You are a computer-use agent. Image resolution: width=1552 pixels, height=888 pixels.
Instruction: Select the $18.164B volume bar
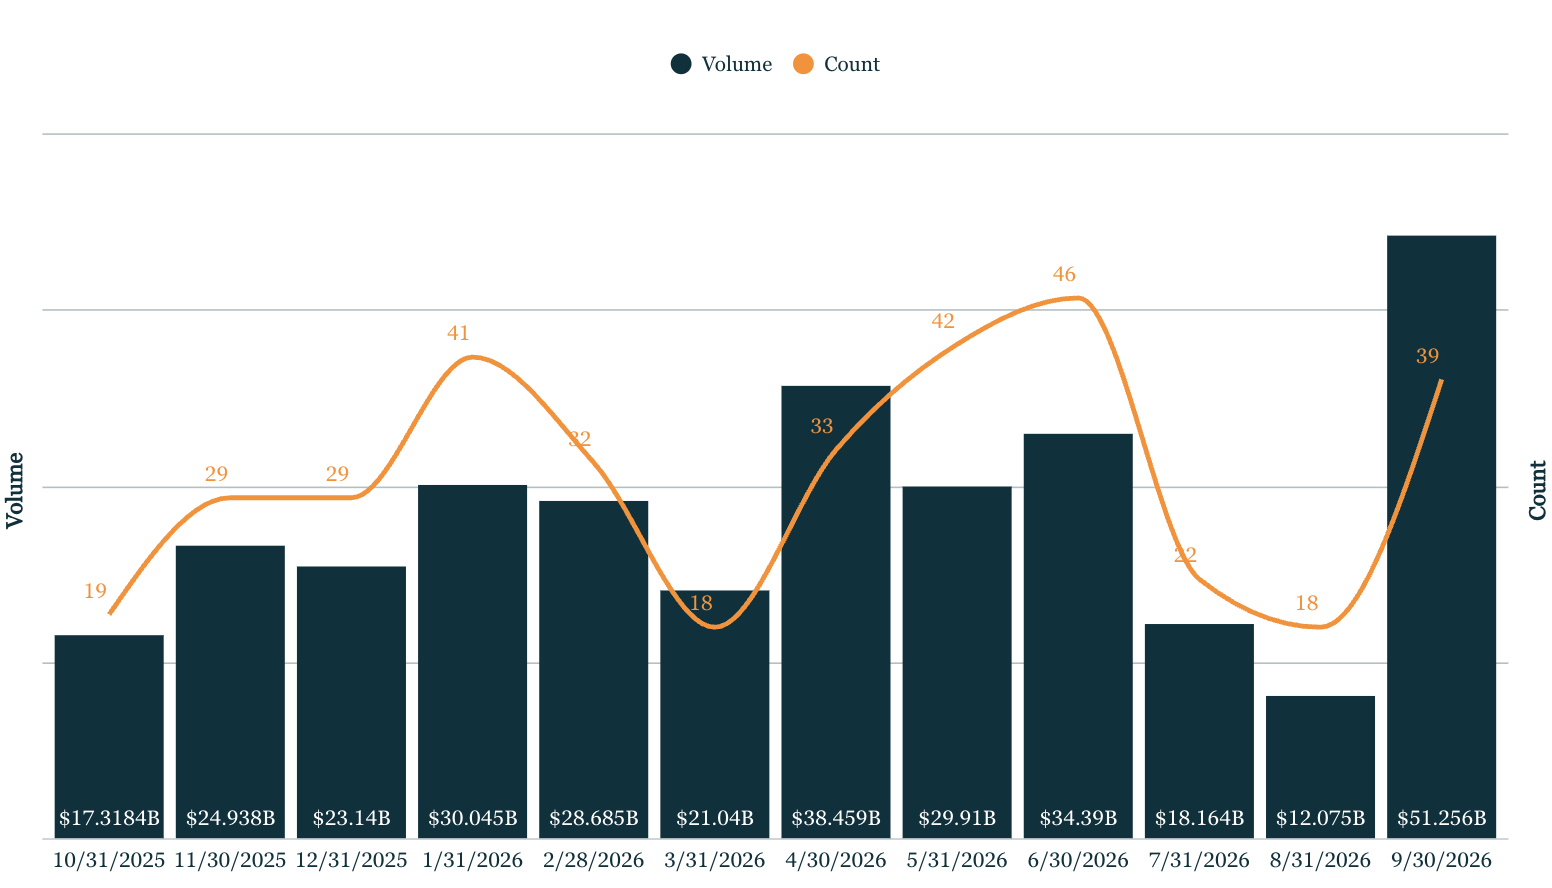pyautogui.click(x=1199, y=731)
